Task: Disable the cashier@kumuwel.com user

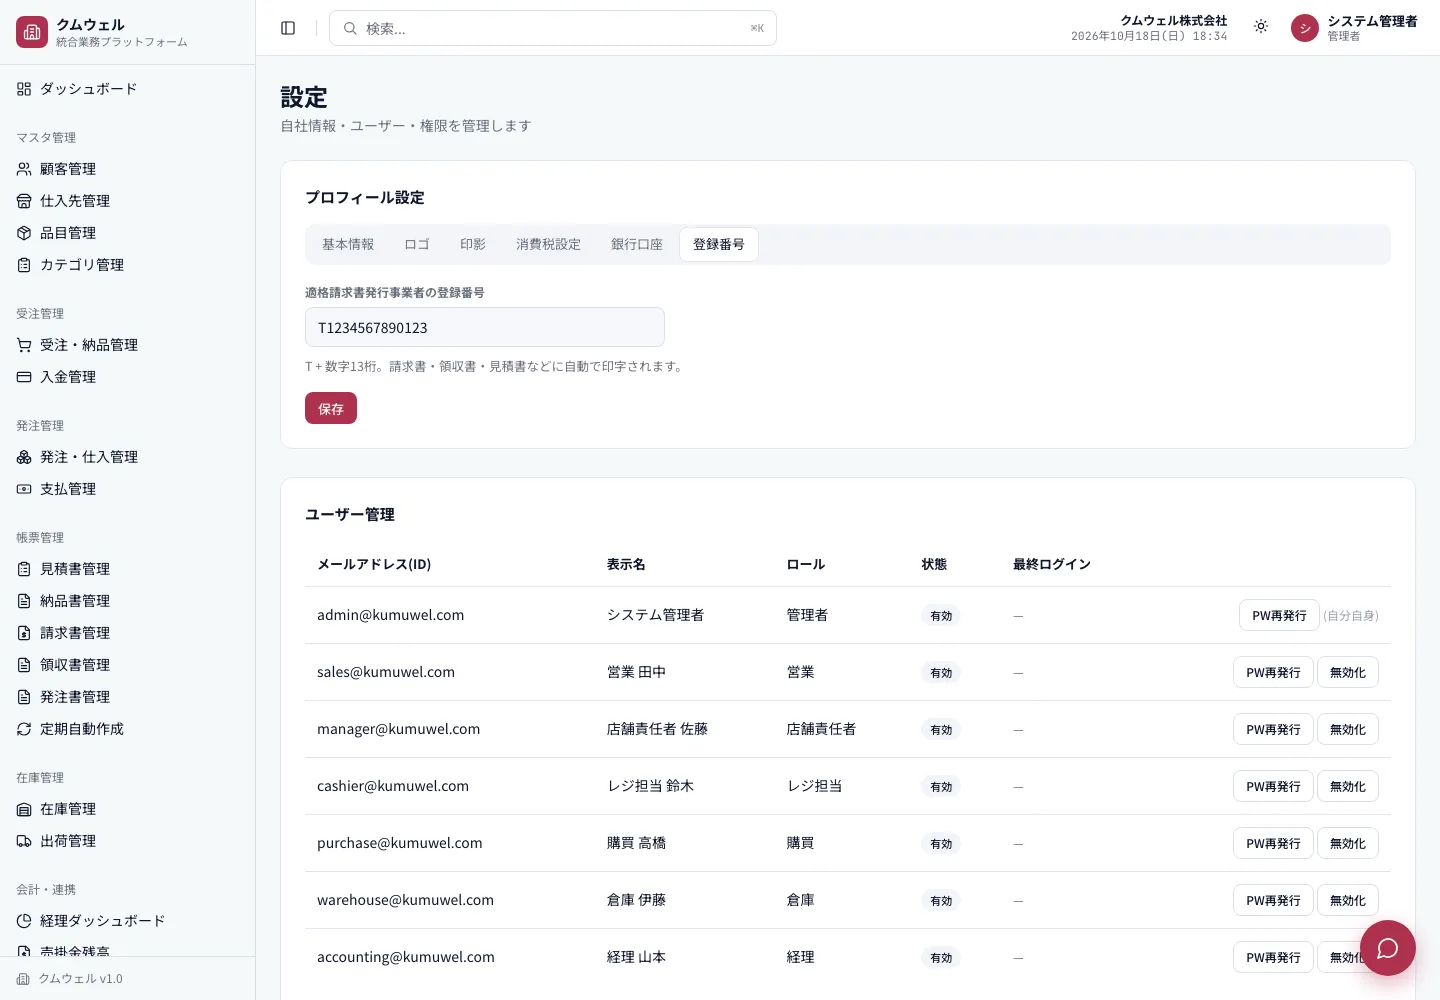Action: [1348, 786]
